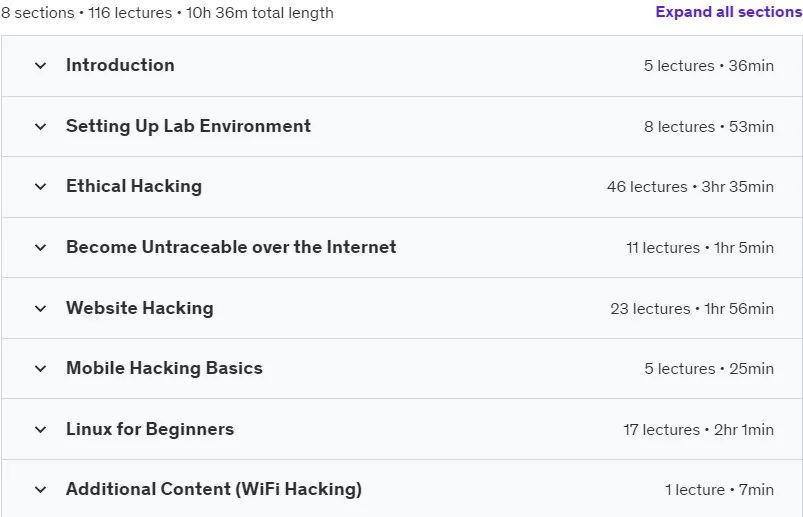Click the 46 lectures • 3hr 35min label
The width and height of the screenshot is (803, 517).
point(690,187)
